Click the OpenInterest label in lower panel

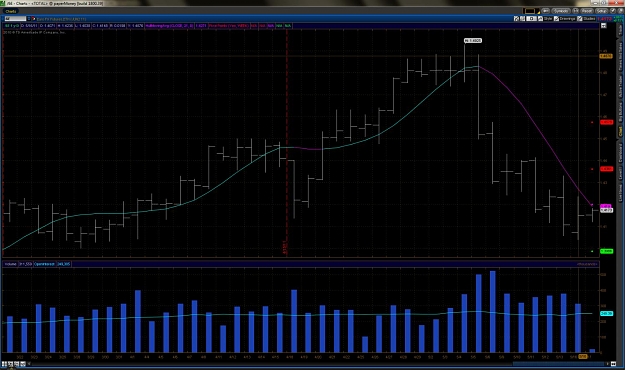44,264
